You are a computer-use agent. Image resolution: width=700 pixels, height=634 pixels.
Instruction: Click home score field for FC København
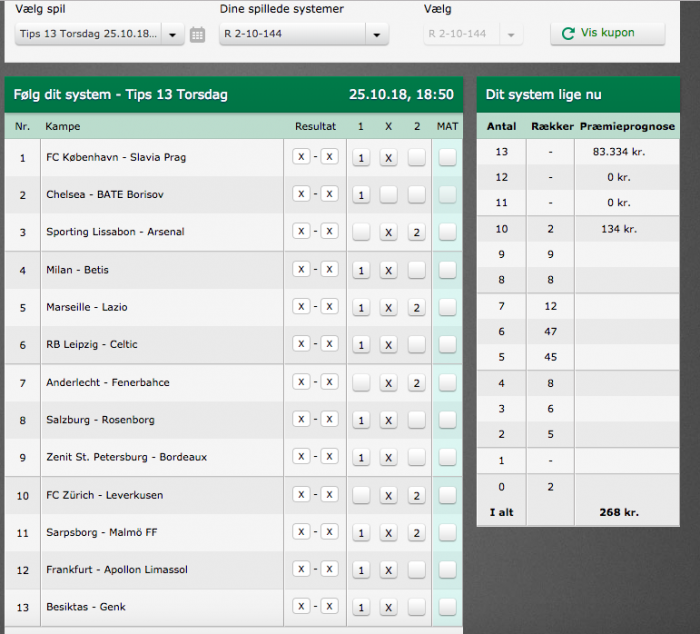pos(301,157)
